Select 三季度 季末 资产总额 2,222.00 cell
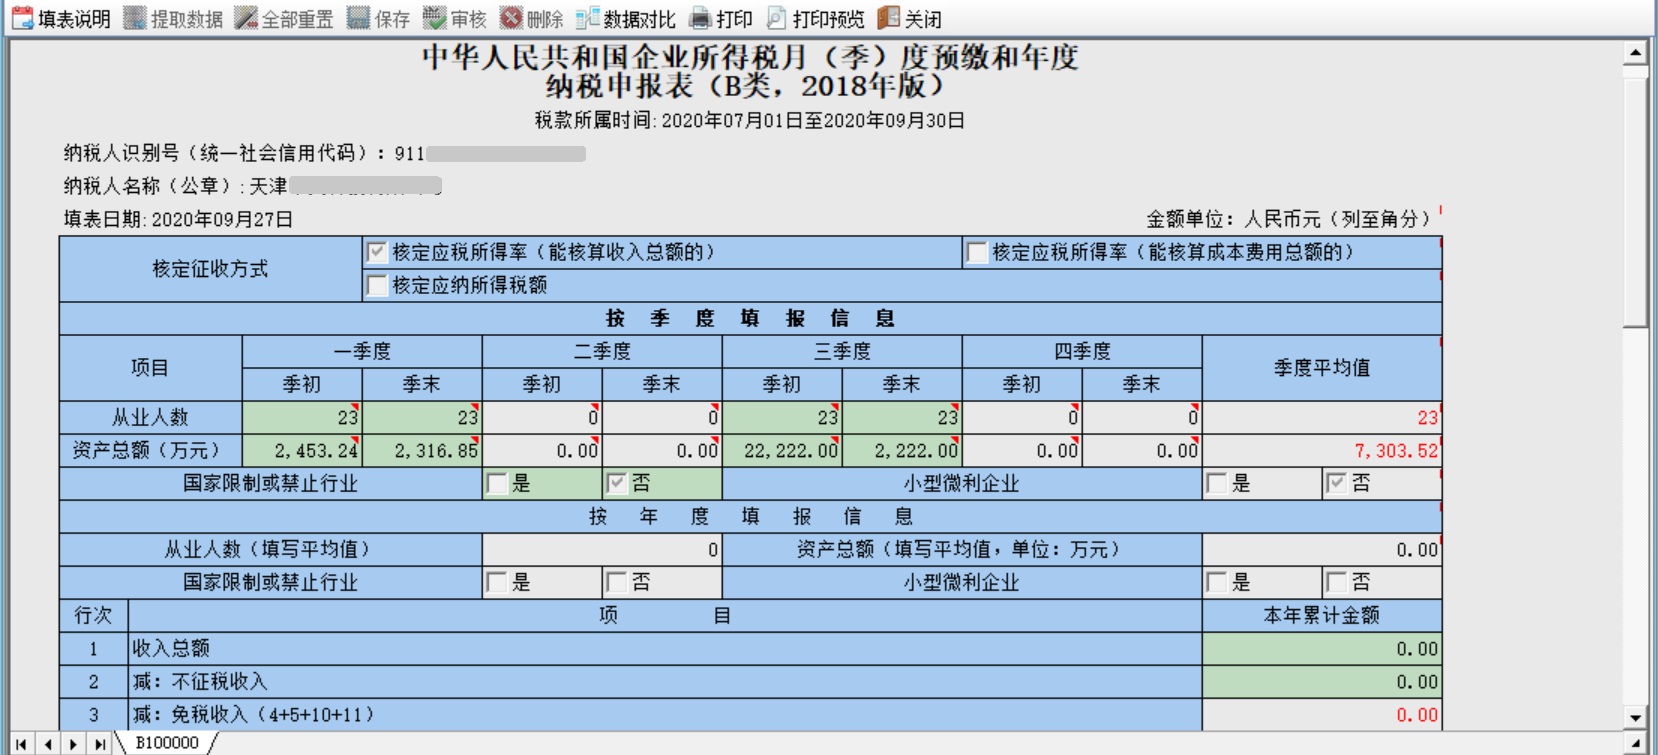Viewport: 1658px width, 755px height. pos(902,450)
